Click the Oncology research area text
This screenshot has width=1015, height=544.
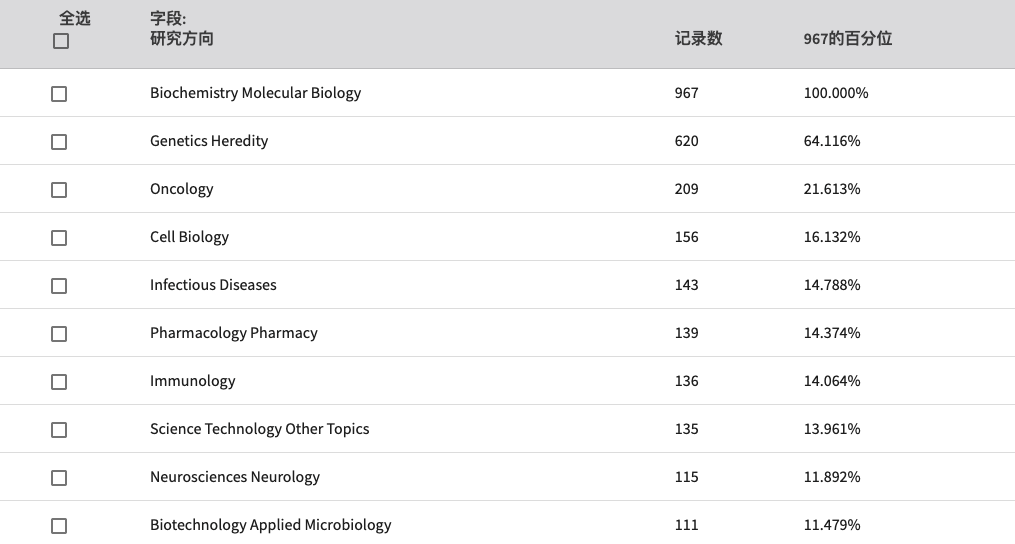[x=182, y=189]
